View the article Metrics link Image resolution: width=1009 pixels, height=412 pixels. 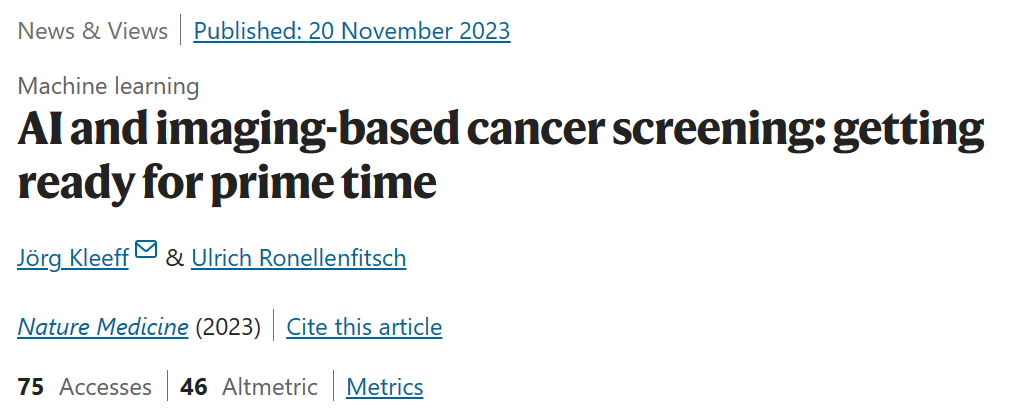pos(385,387)
